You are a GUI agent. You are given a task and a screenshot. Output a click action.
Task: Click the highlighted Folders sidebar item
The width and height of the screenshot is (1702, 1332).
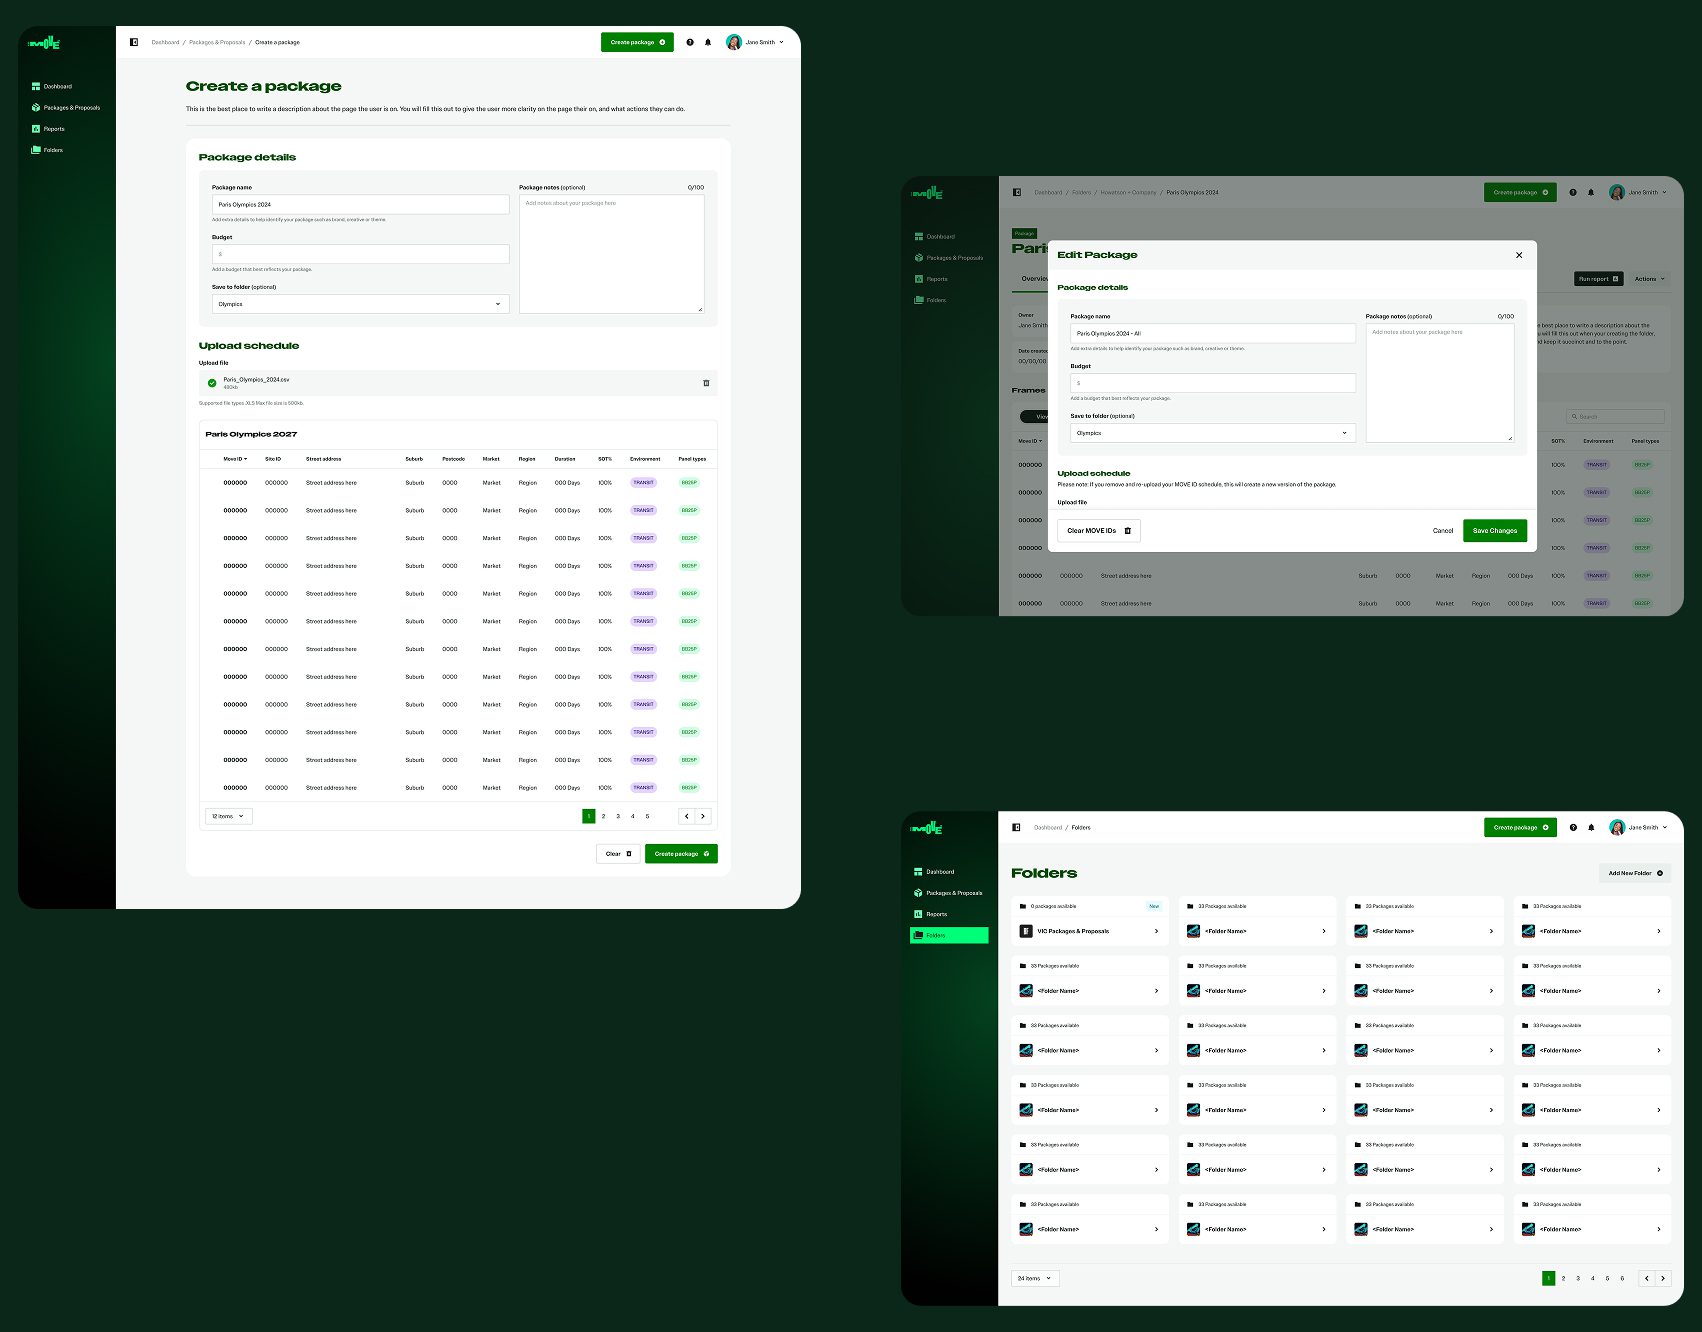(x=949, y=935)
